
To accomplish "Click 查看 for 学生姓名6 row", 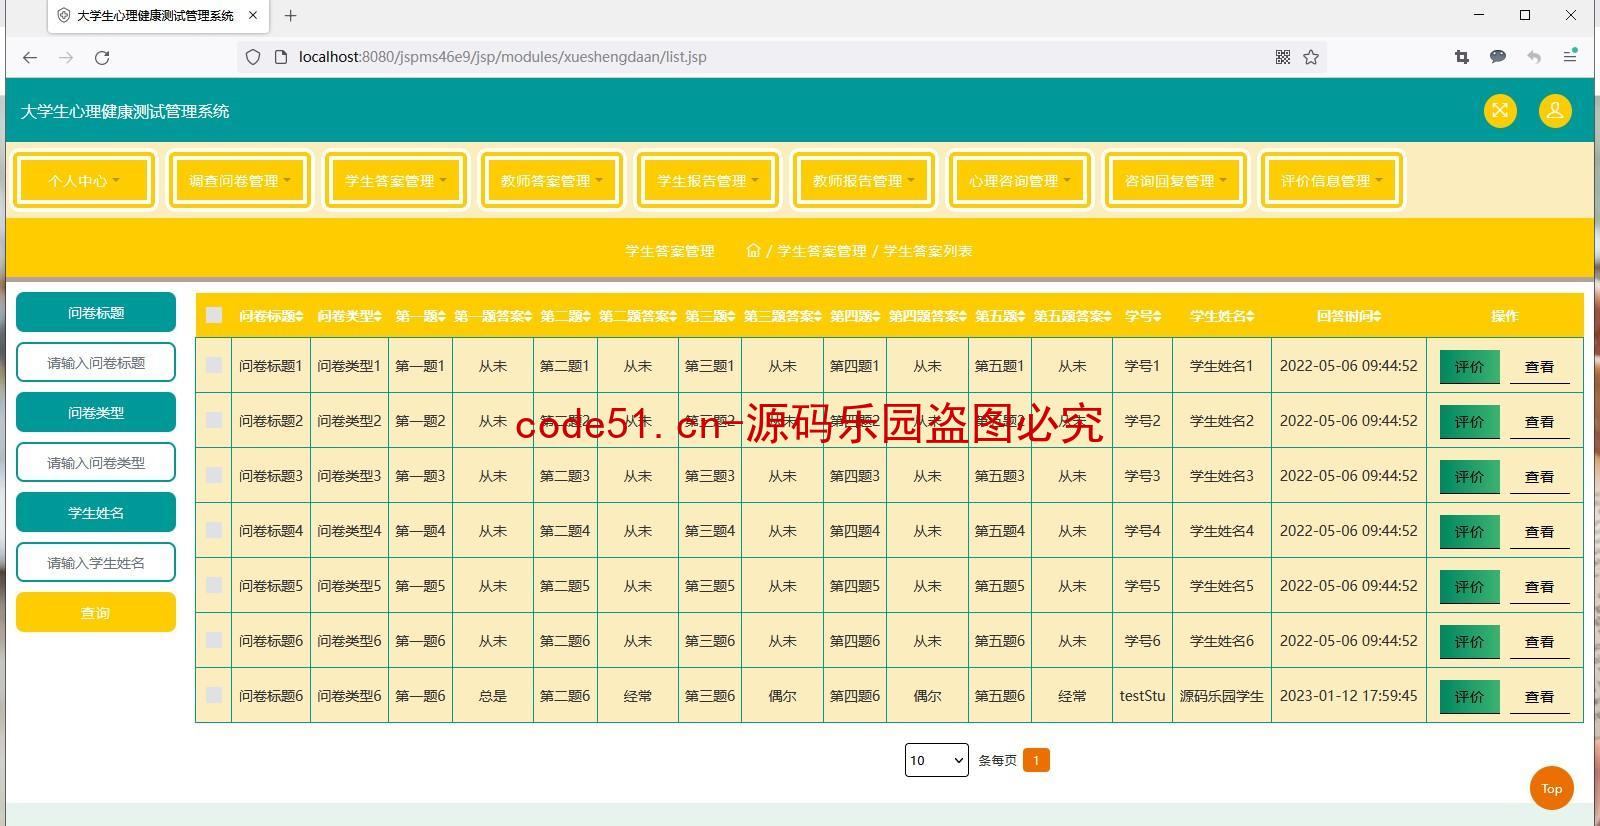I will [x=1539, y=642].
